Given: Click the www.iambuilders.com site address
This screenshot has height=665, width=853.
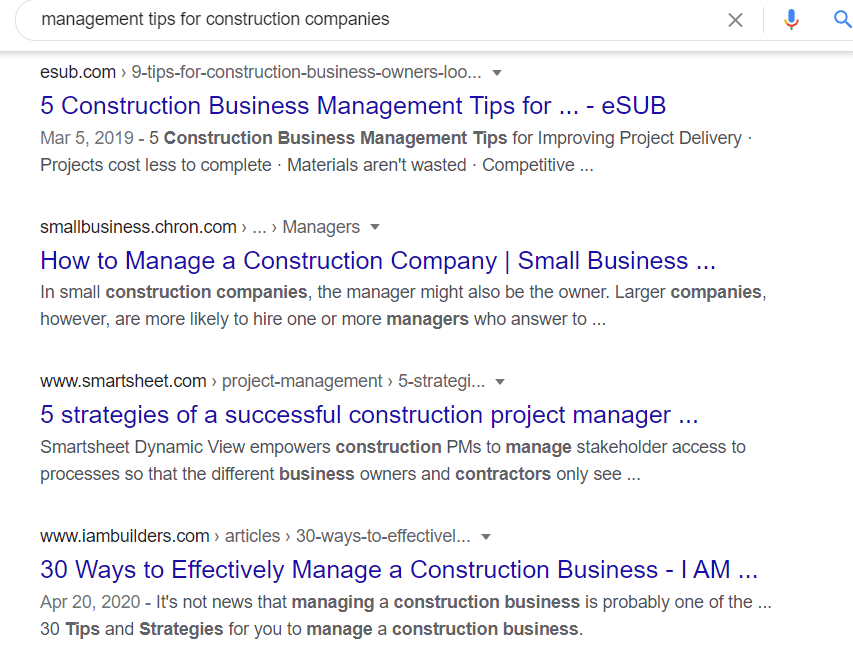Looking at the screenshot, I should click(125, 536).
